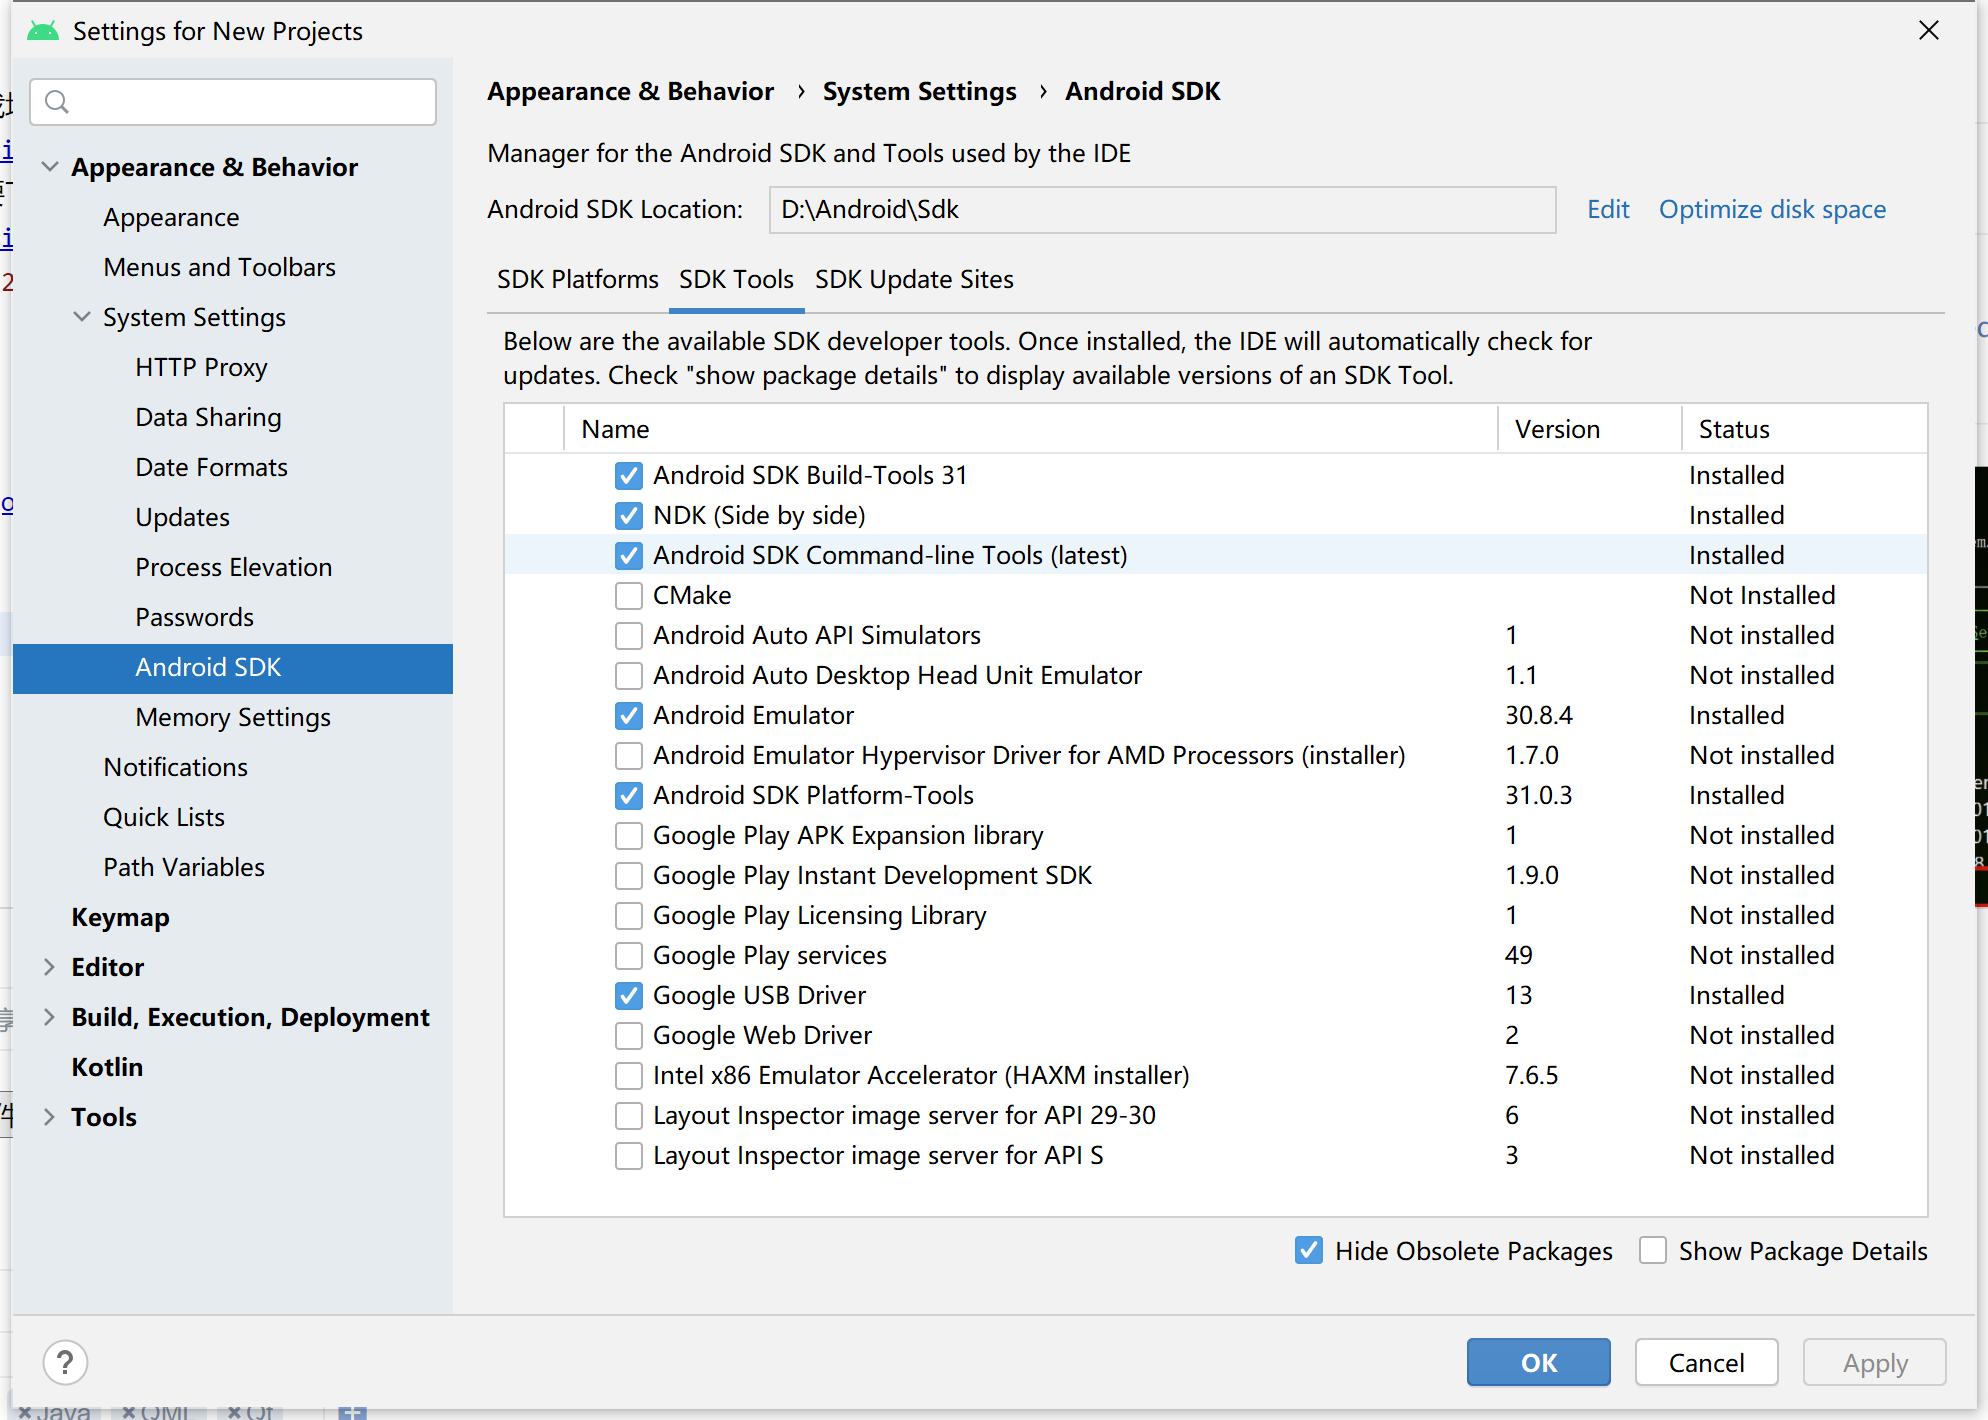Open Memory Settings page

233,717
